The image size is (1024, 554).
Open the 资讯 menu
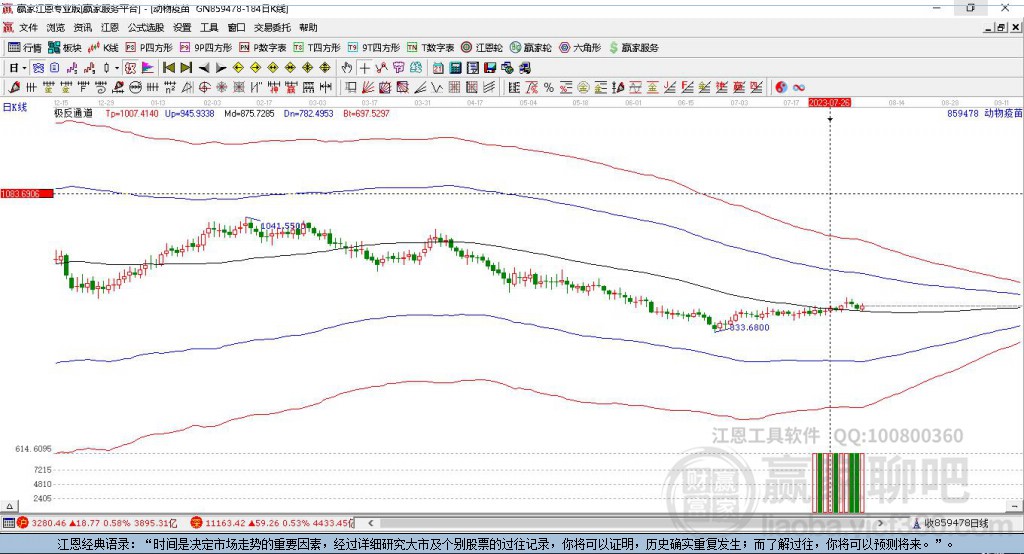click(83, 27)
